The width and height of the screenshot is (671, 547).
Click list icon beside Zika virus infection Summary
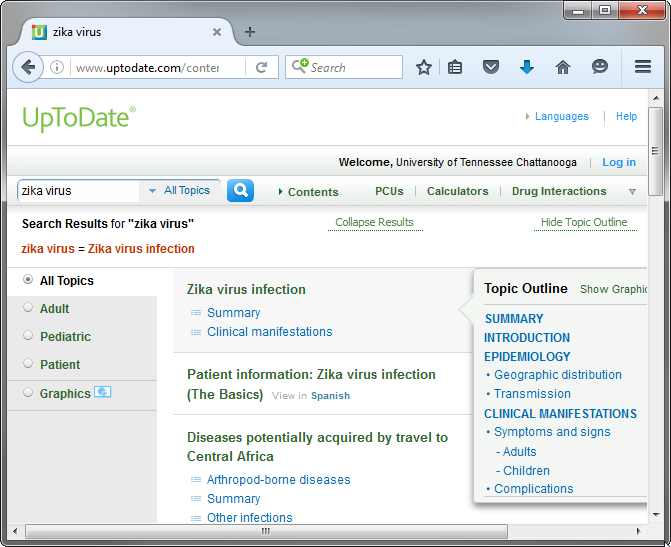point(196,313)
